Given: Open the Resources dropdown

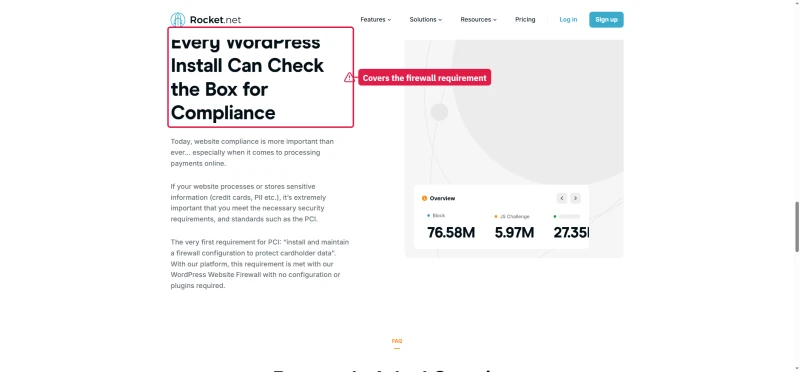Looking at the screenshot, I should (x=478, y=20).
